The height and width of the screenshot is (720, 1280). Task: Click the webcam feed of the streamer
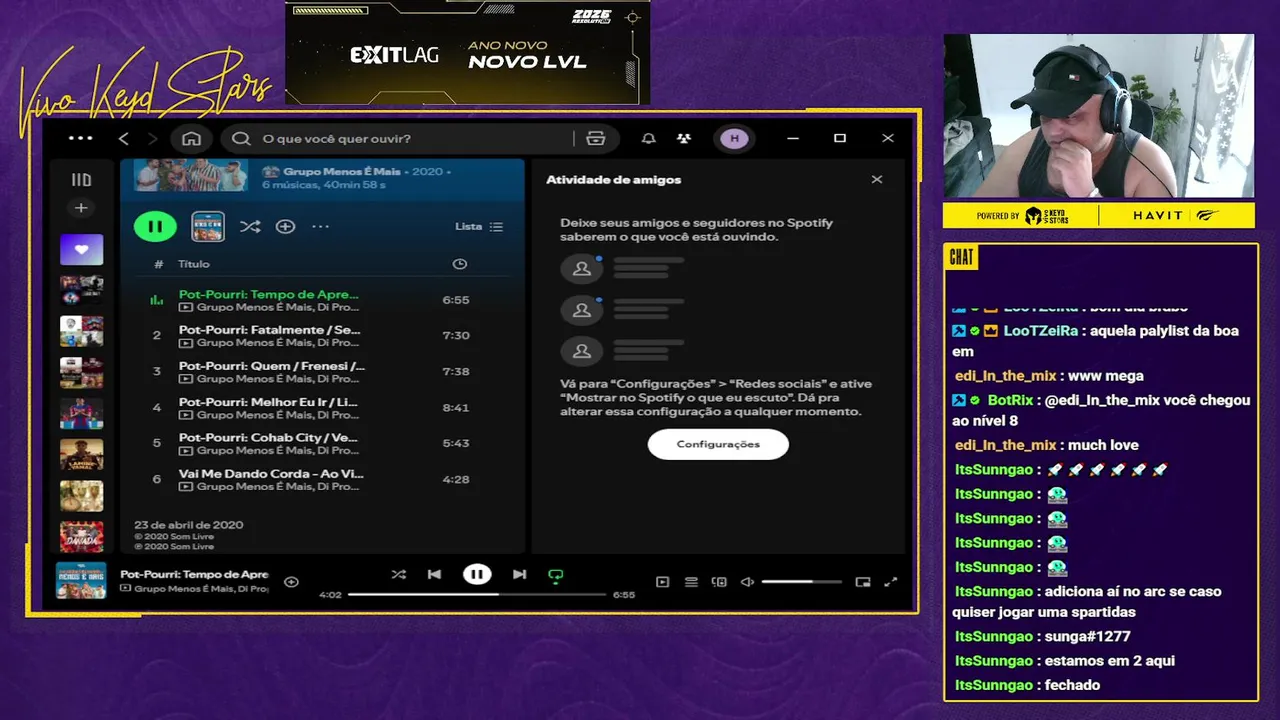pos(1098,116)
